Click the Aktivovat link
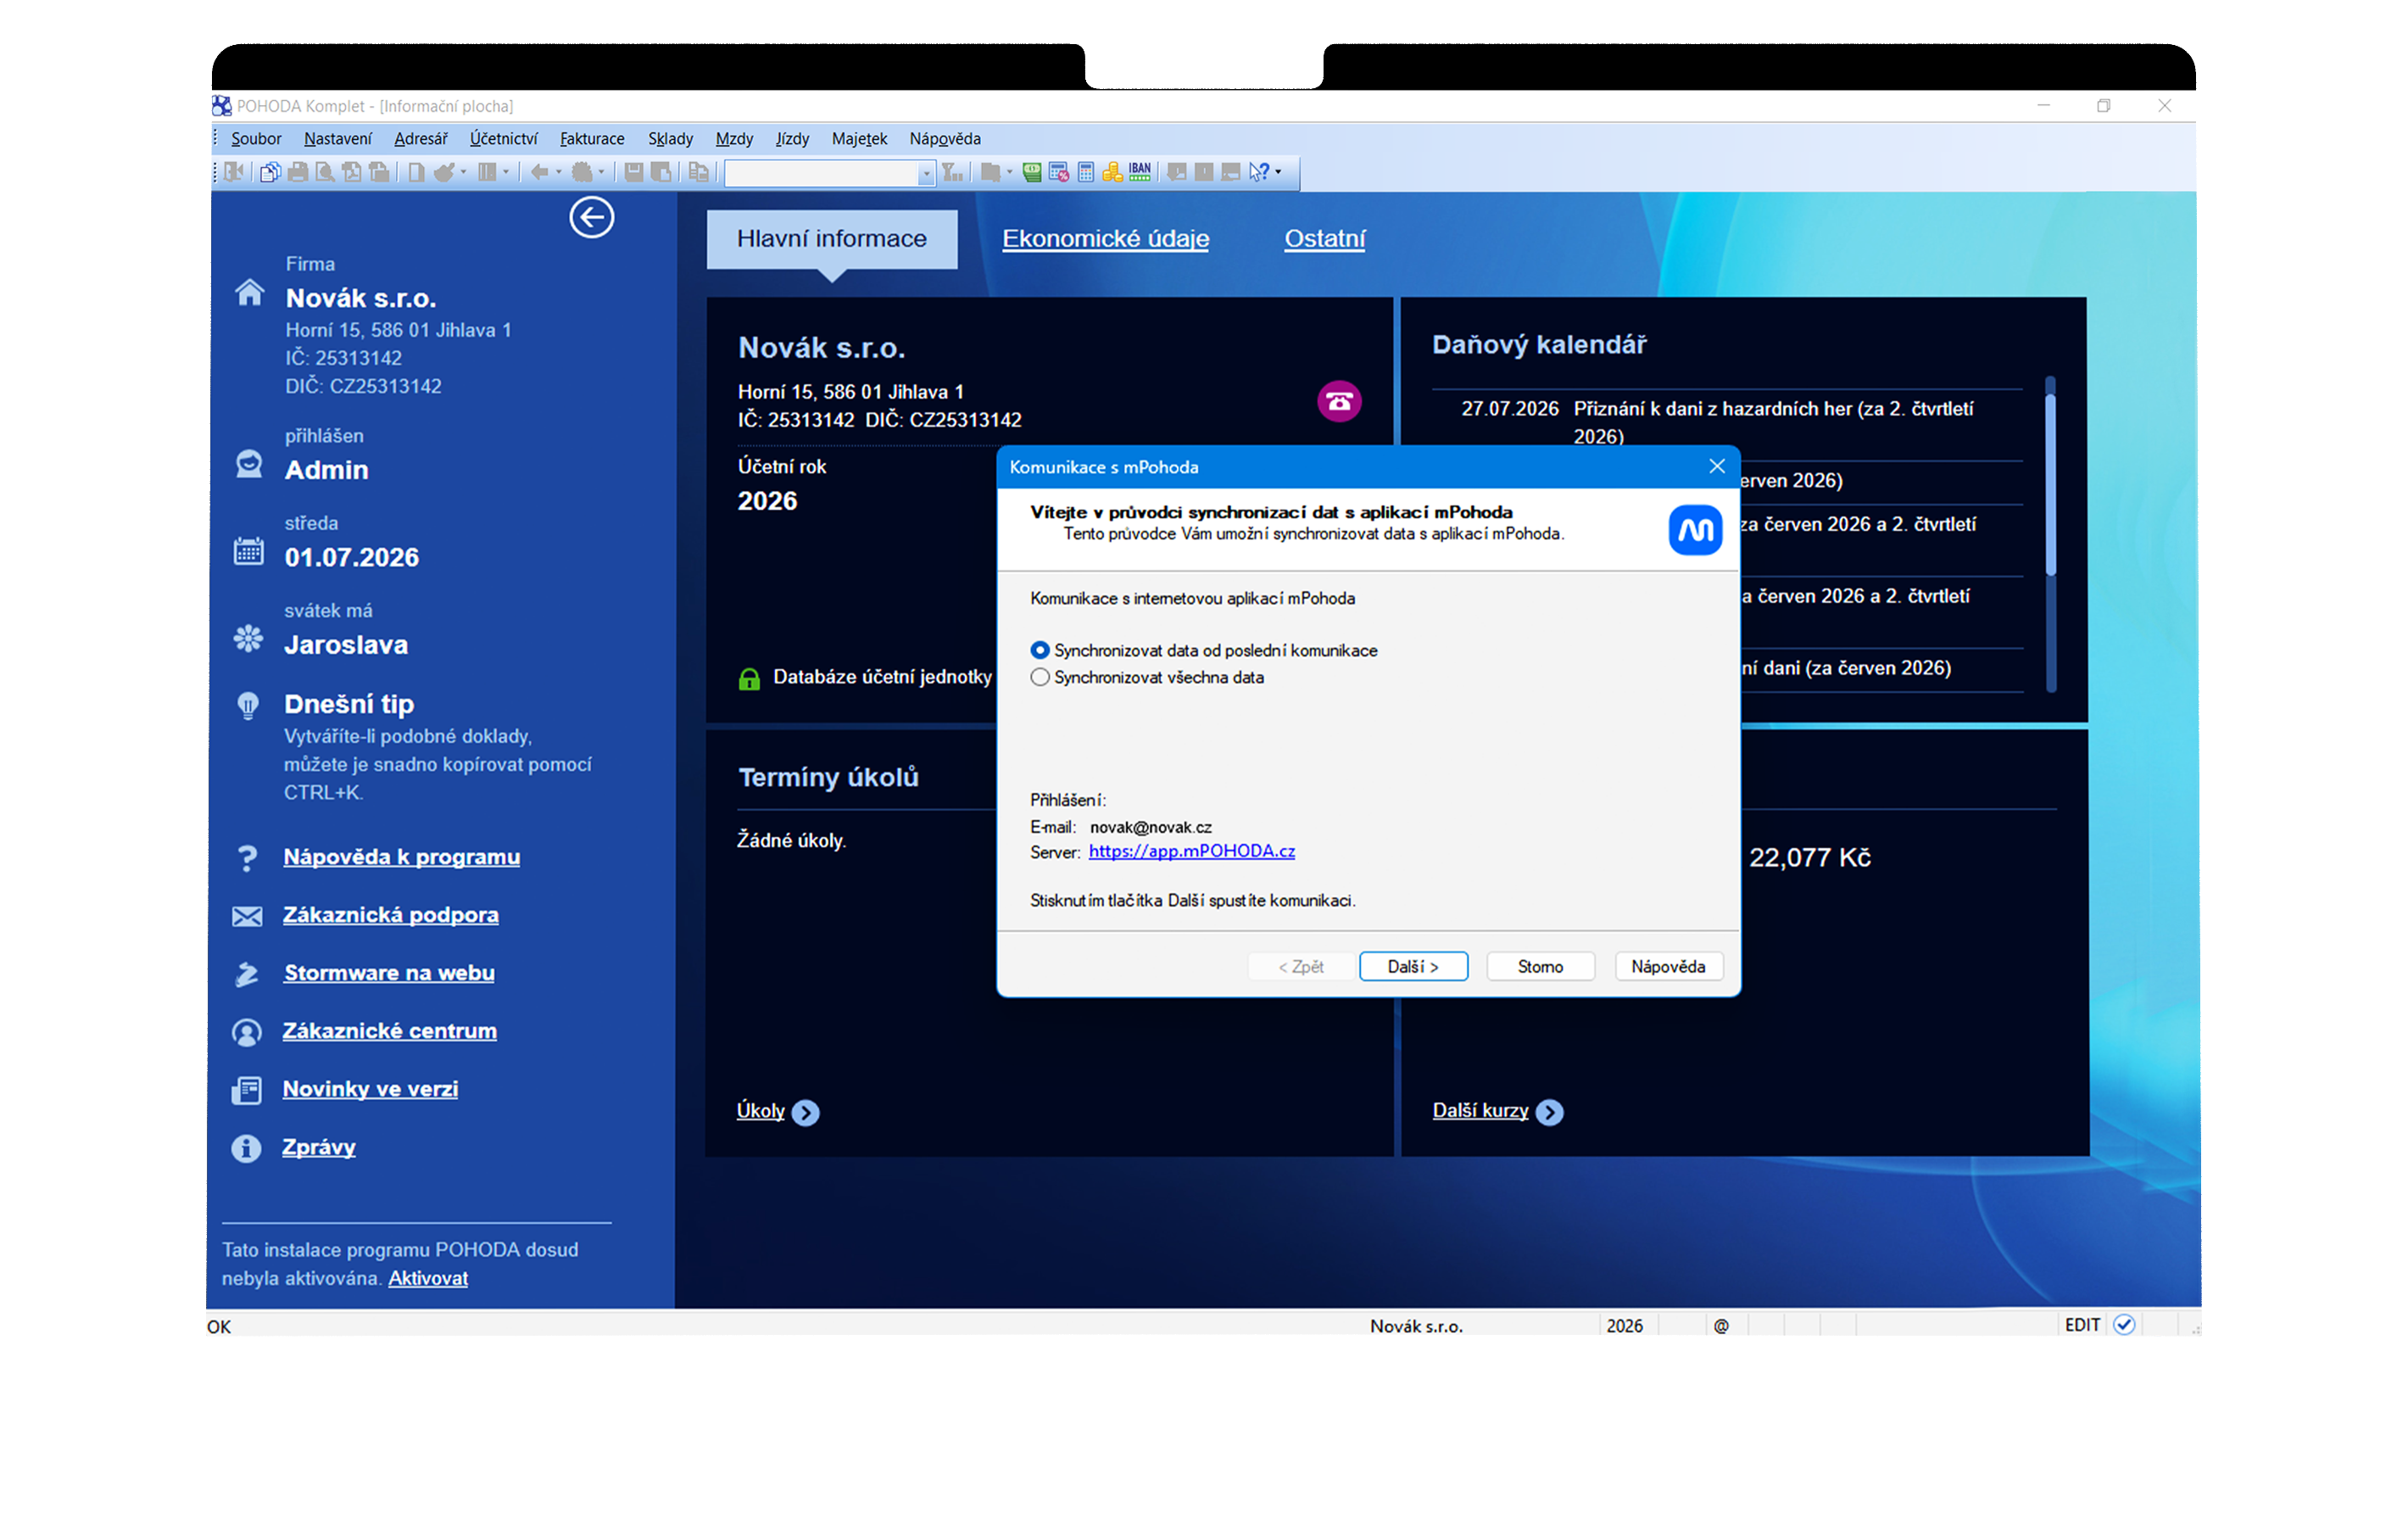 coord(428,1278)
